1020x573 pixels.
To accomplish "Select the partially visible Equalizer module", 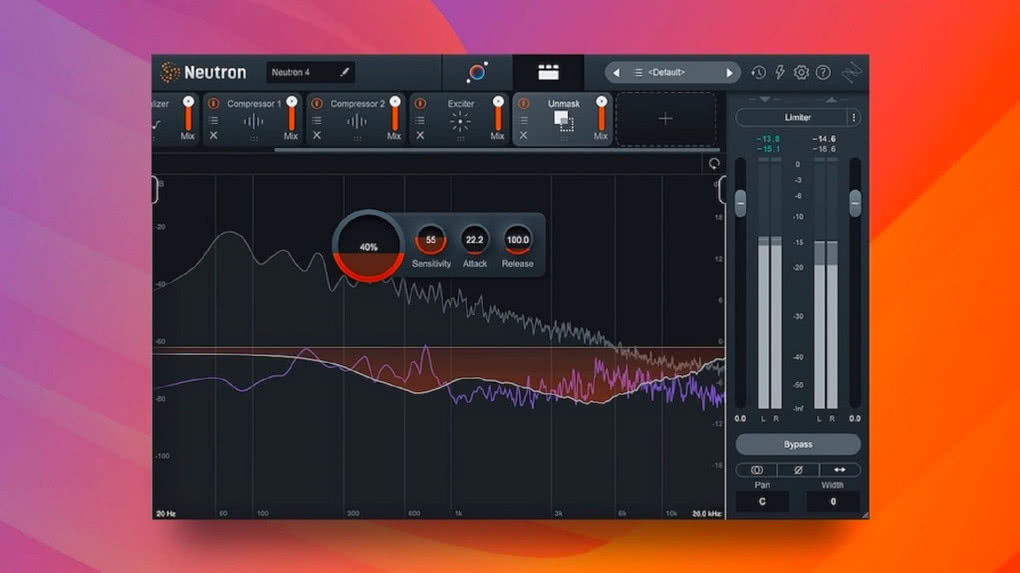I will (x=175, y=120).
